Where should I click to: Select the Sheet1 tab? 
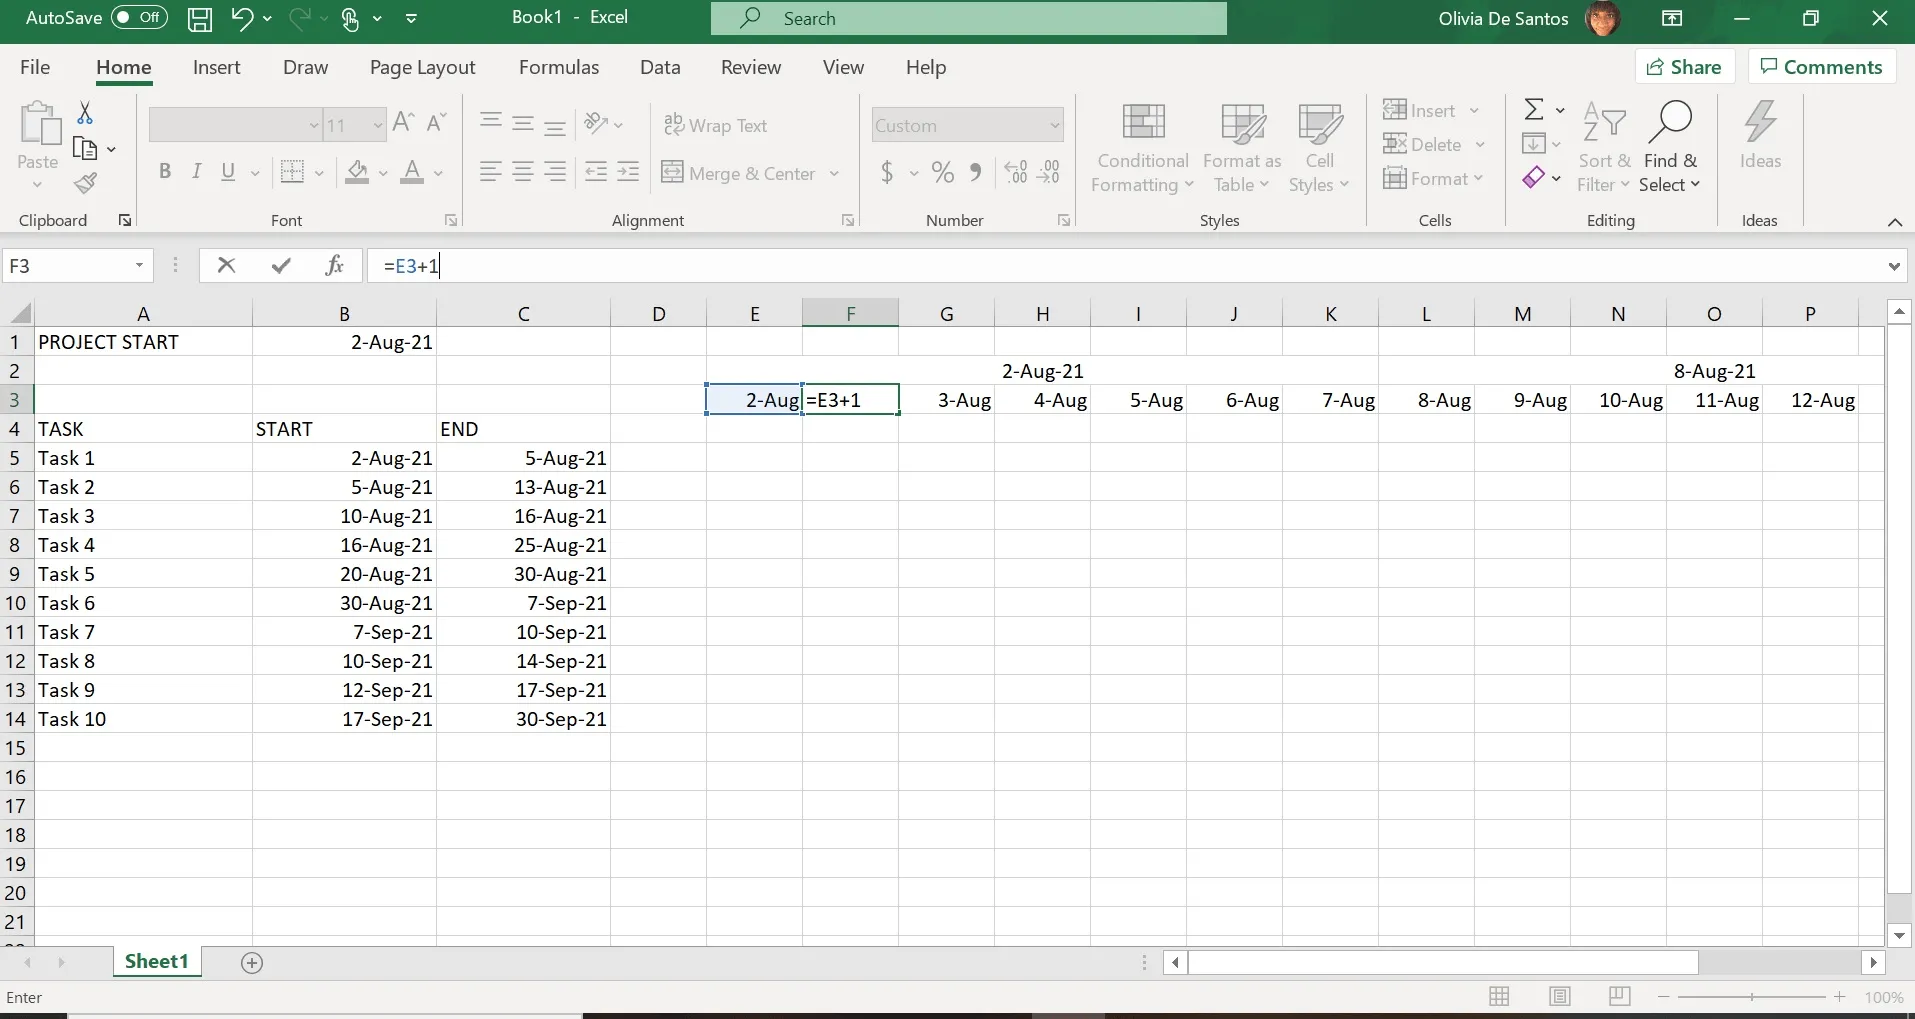pos(155,961)
